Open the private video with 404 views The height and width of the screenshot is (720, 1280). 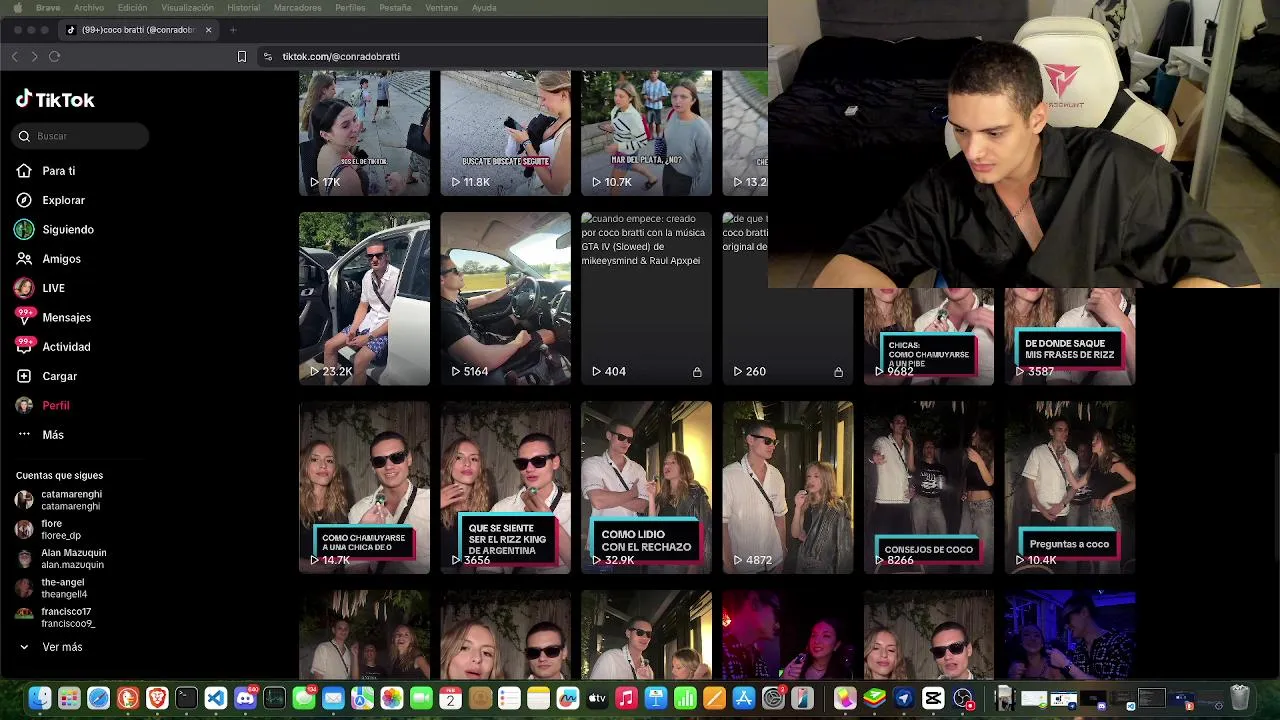tap(646, 298)
